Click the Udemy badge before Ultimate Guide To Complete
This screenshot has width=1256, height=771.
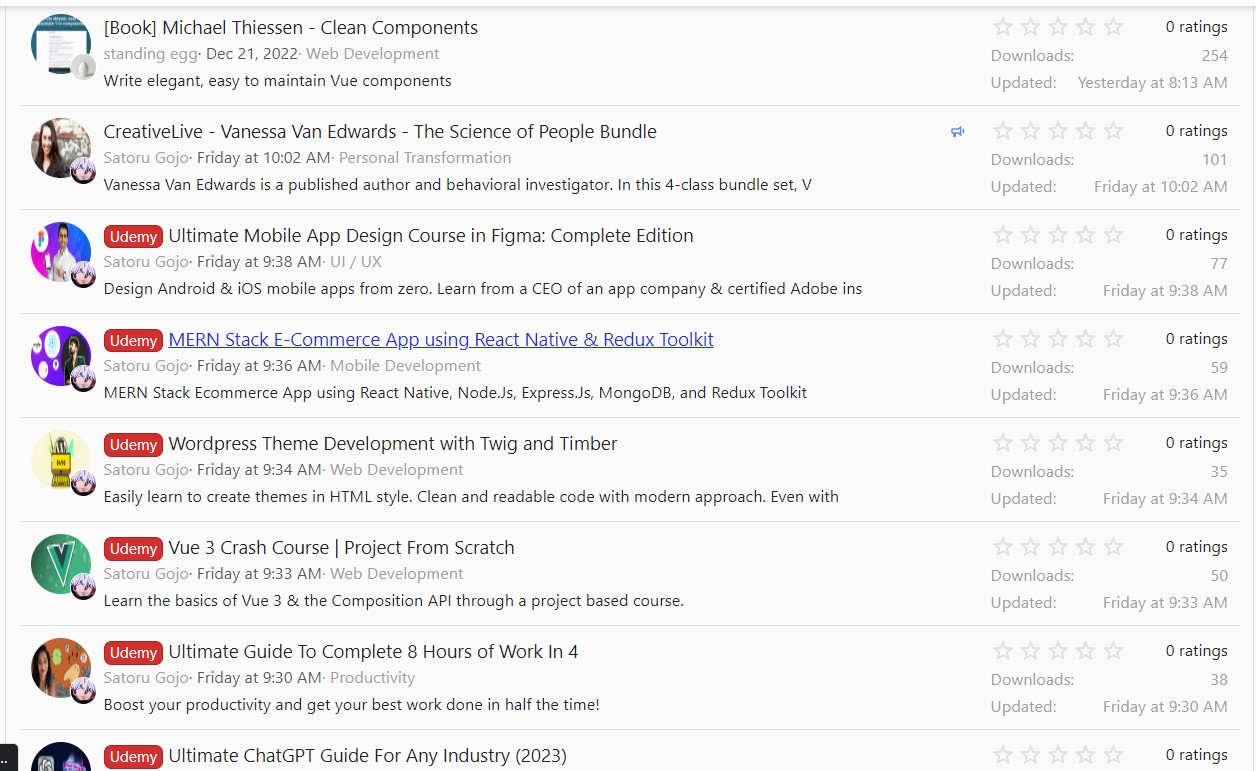[x=133, y=653]
